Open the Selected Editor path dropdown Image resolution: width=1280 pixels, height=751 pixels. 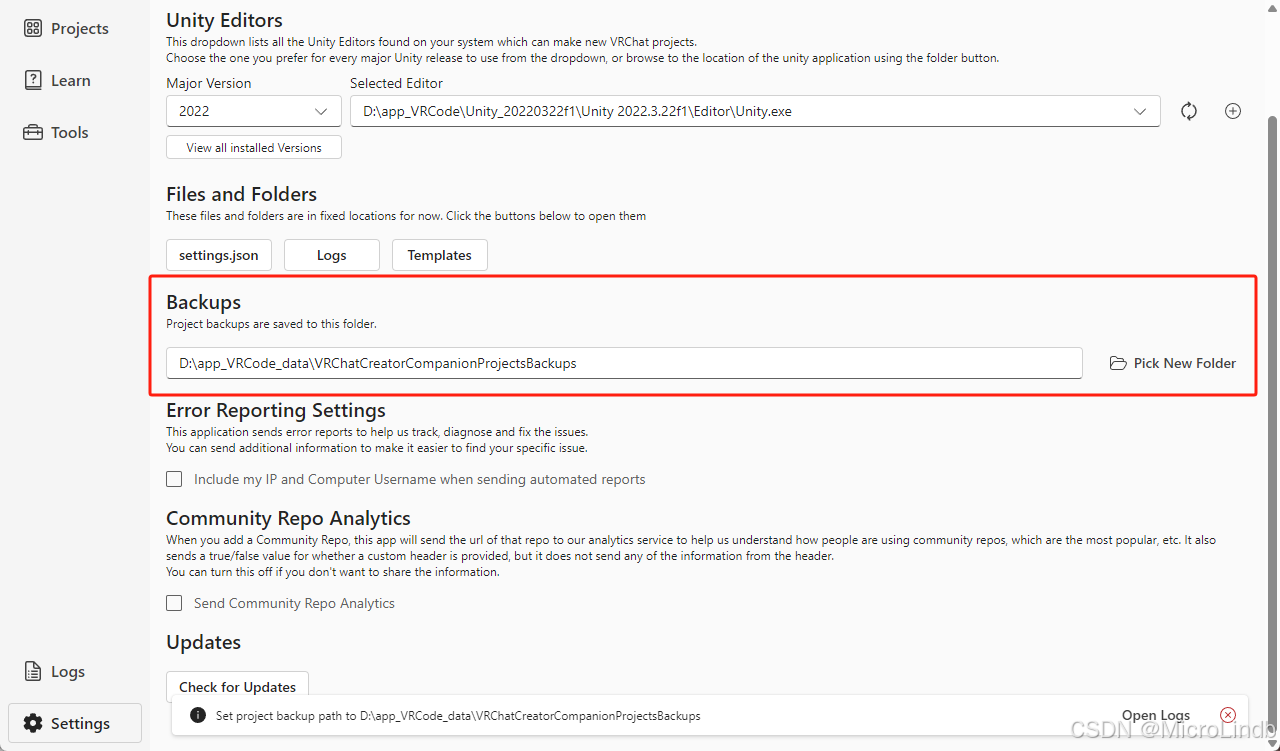coord(755,111)
